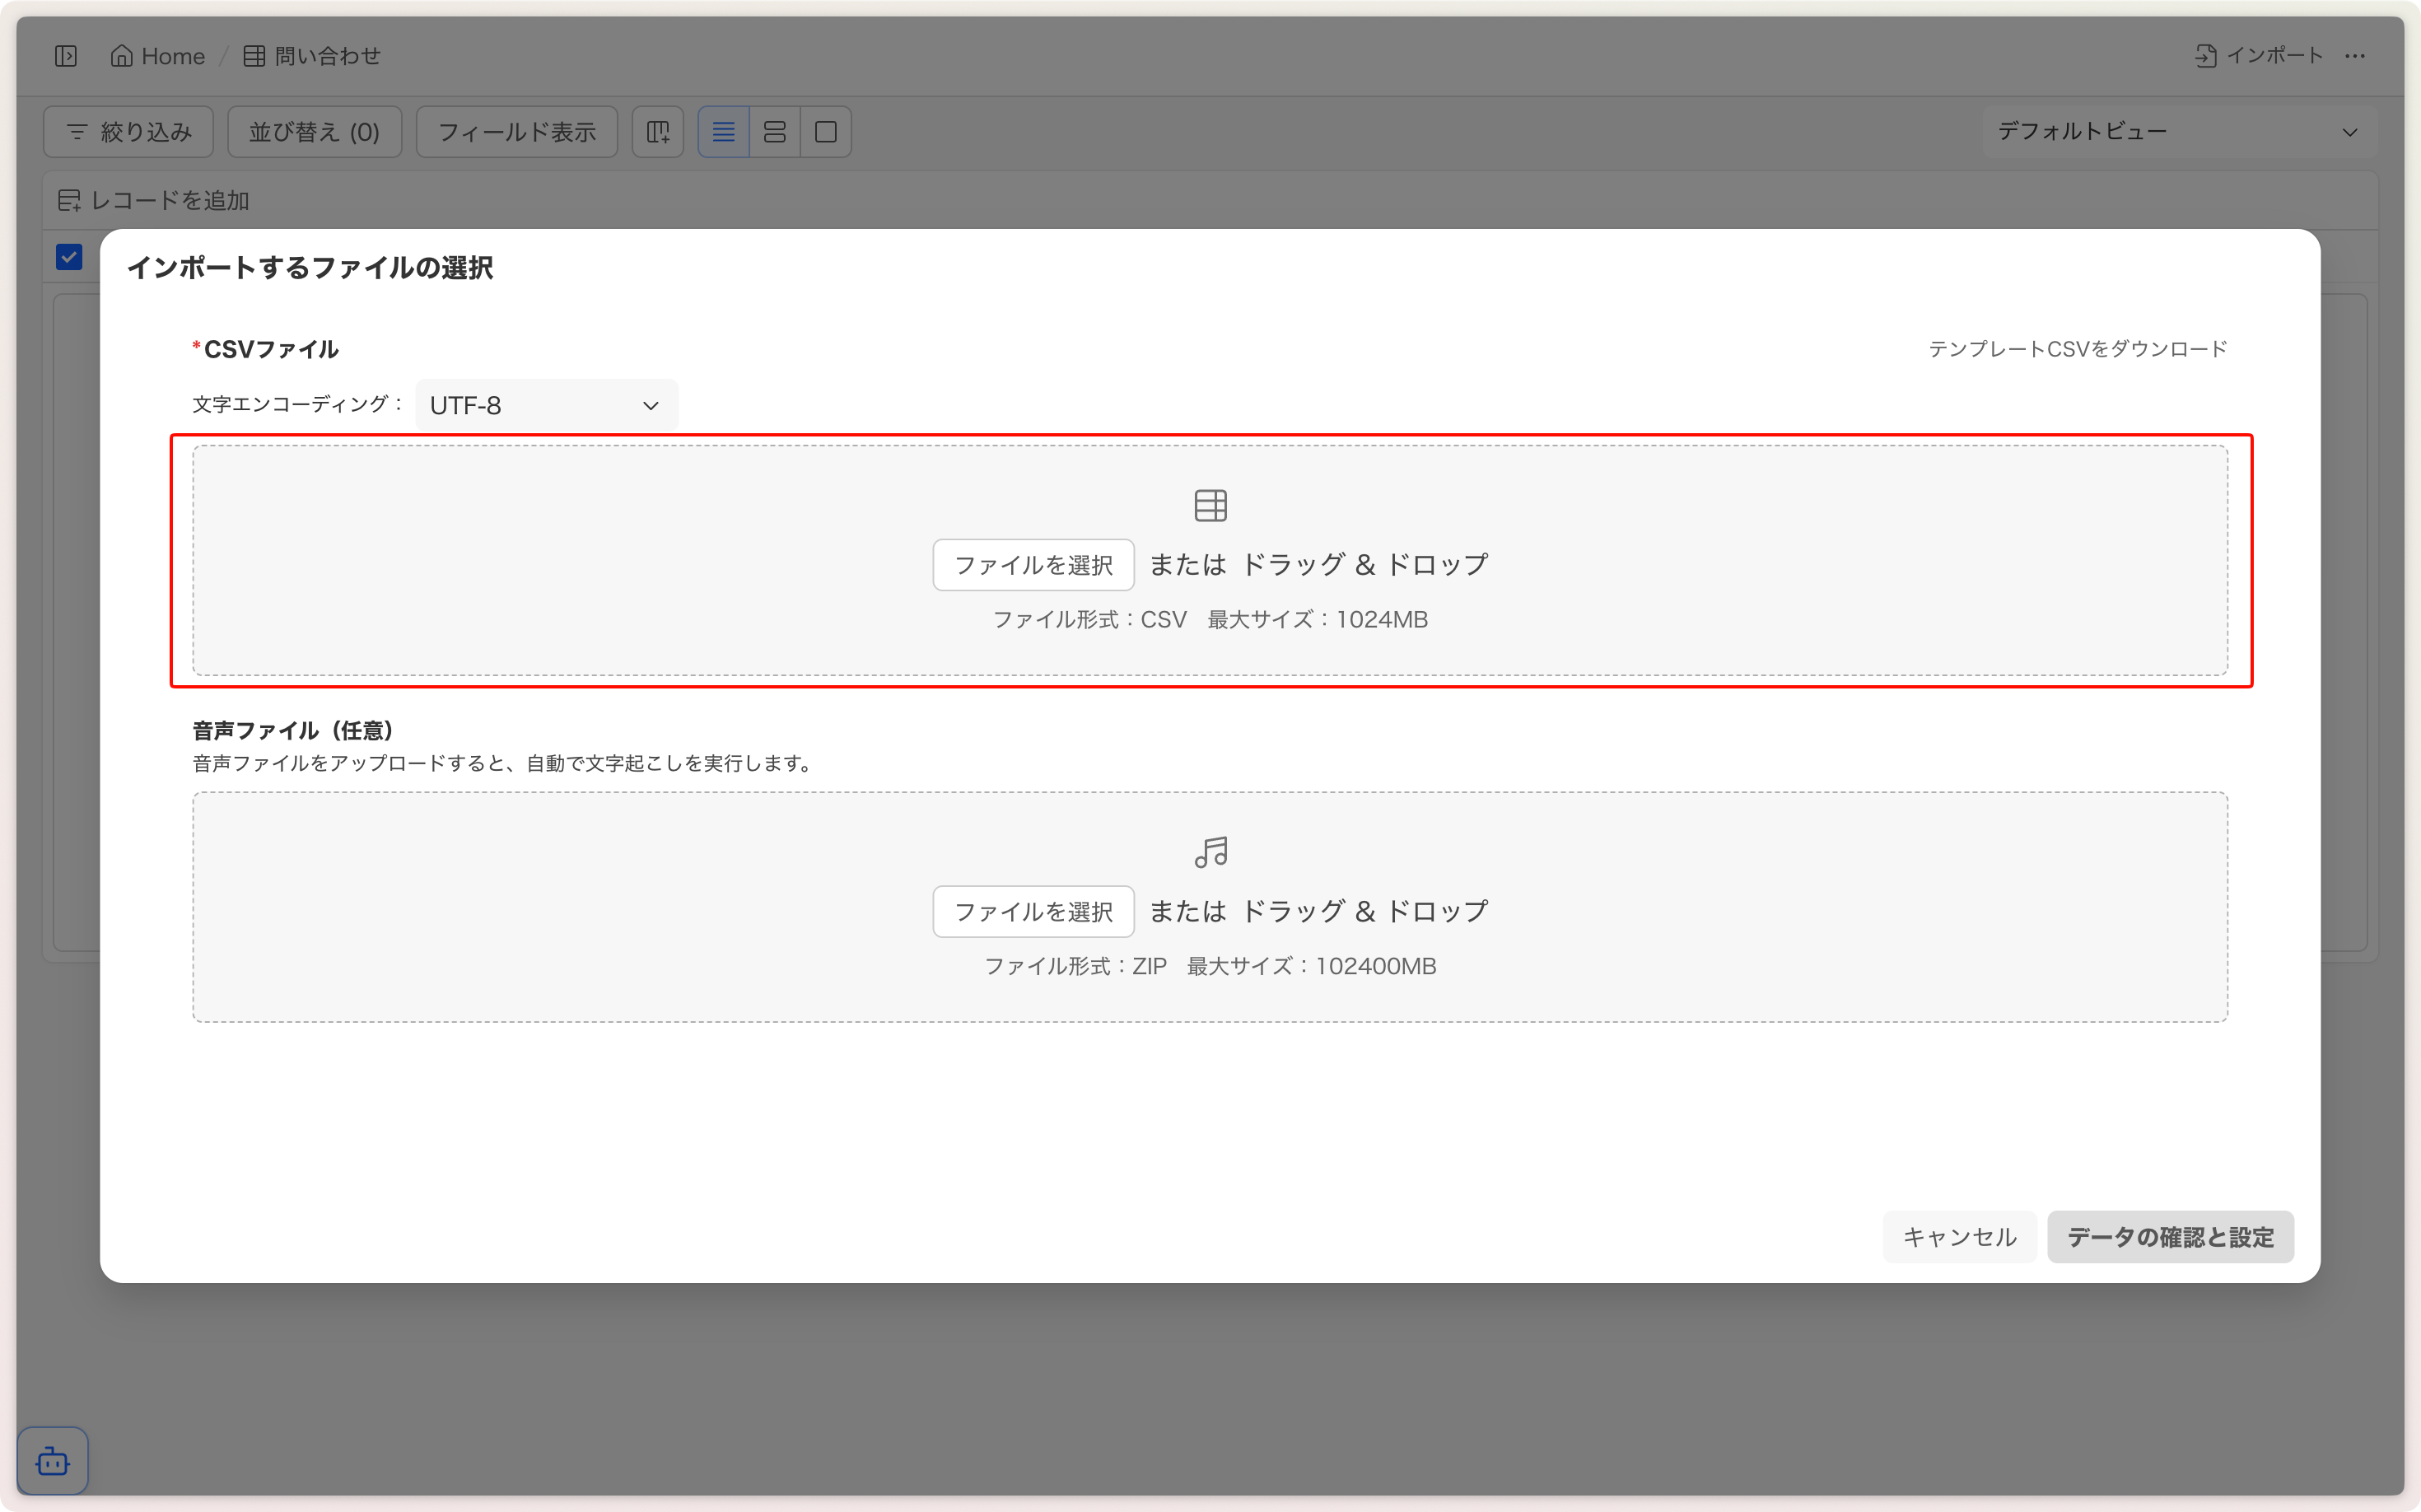Switch to compact list view icon
Image resolution: width=2421 pixels, height=1512 pixels.
pos(723,132)
